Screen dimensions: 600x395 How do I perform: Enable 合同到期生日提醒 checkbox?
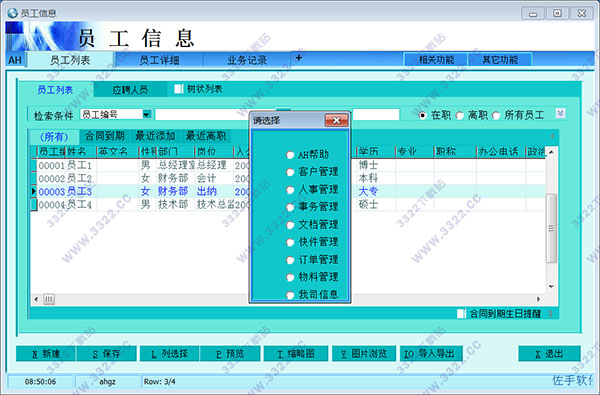tap(461, 314)
